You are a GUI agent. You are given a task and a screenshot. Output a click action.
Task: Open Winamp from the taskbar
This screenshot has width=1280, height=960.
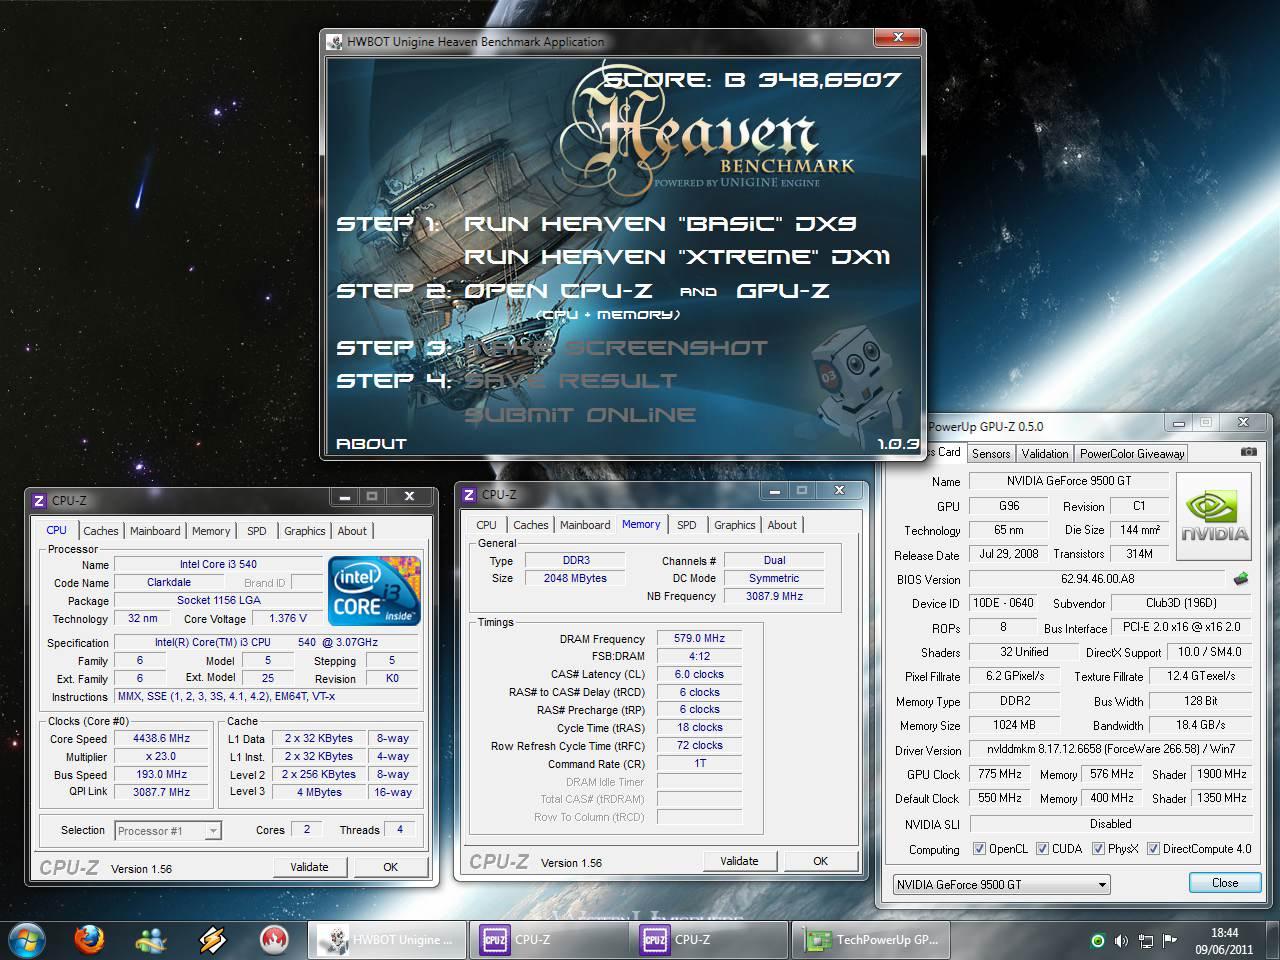[x=212, y=940]
